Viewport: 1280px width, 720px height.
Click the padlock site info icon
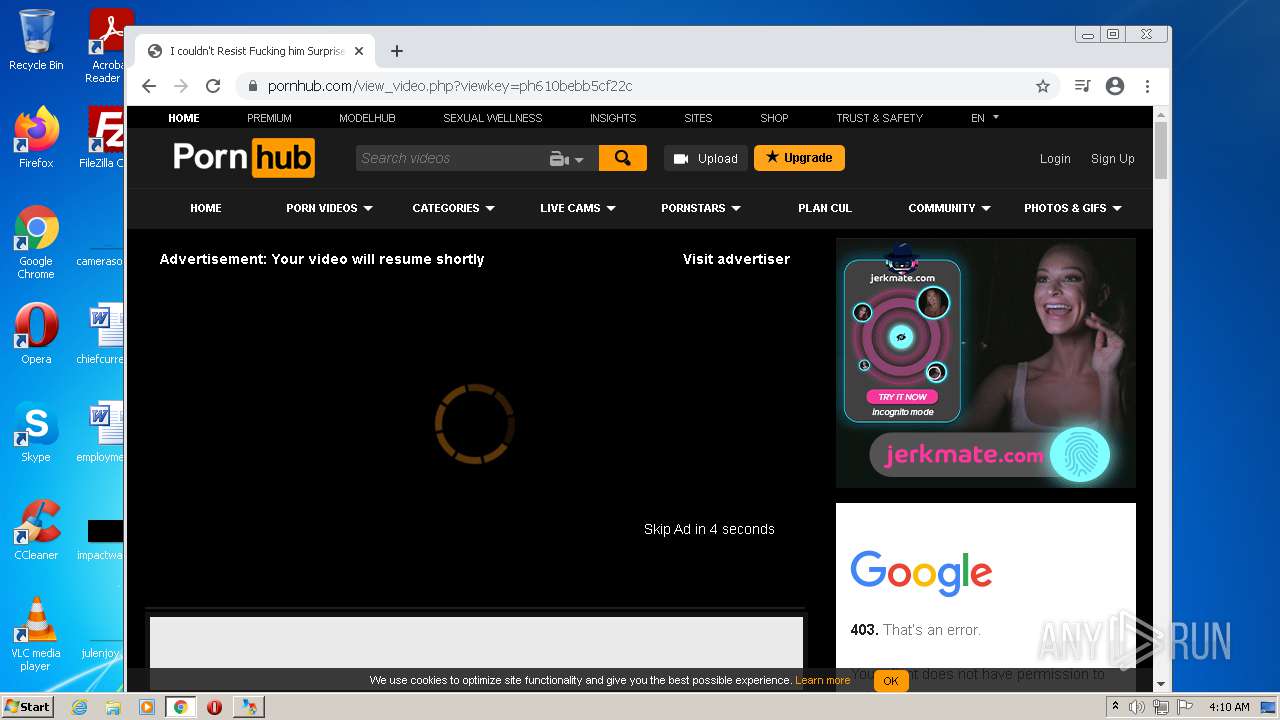pyautogui.click(x=253, y=86)
